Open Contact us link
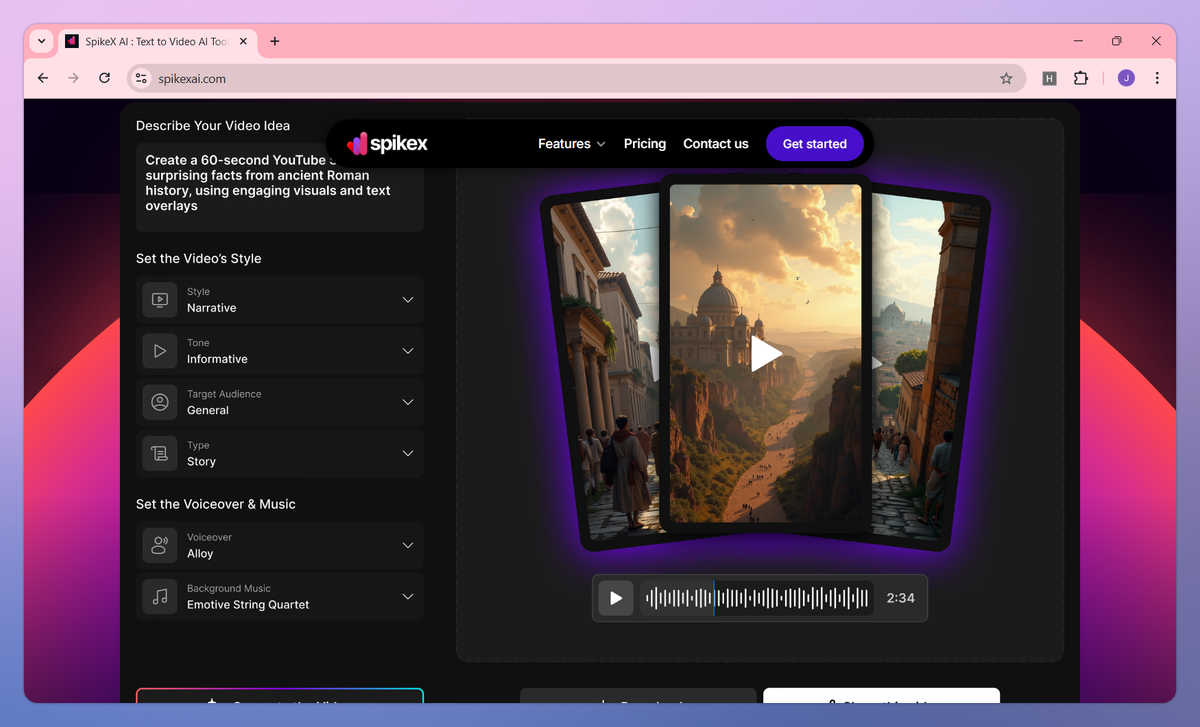This screenshot has height=727, width=1200. point(716,144)
